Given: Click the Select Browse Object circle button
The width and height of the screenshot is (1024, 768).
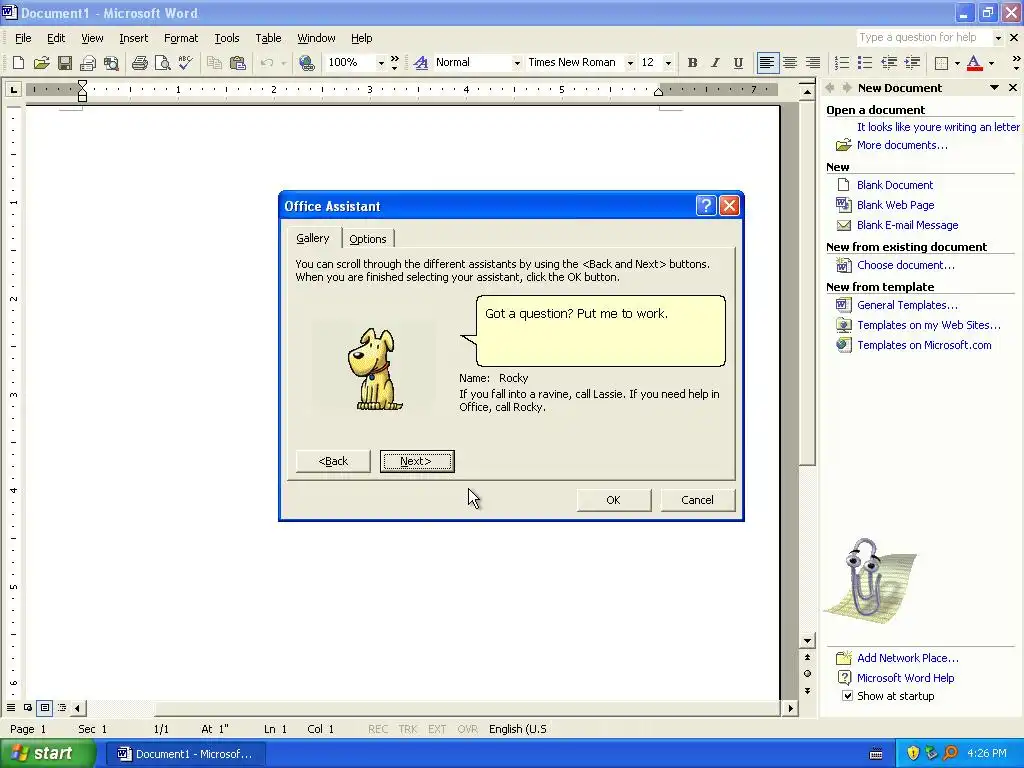Looking at the screenshot, I should coord(808,673).
